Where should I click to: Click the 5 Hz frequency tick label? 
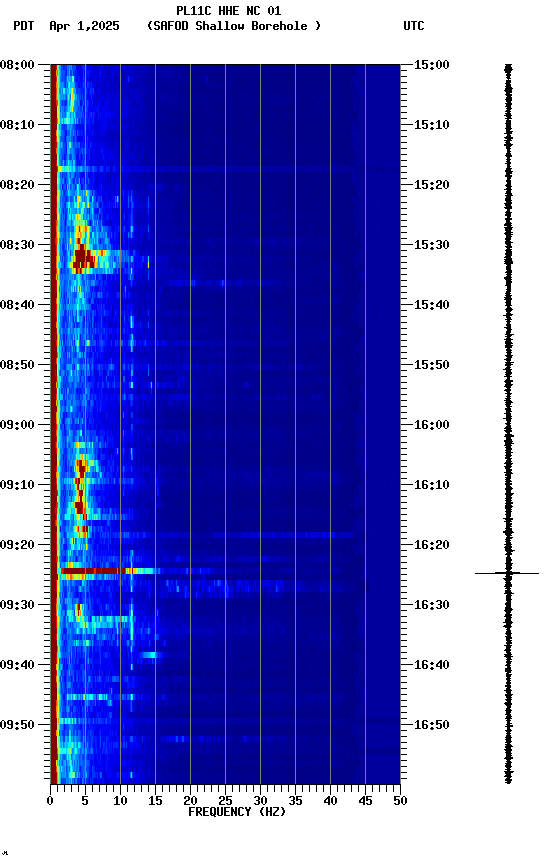[85, 801]
